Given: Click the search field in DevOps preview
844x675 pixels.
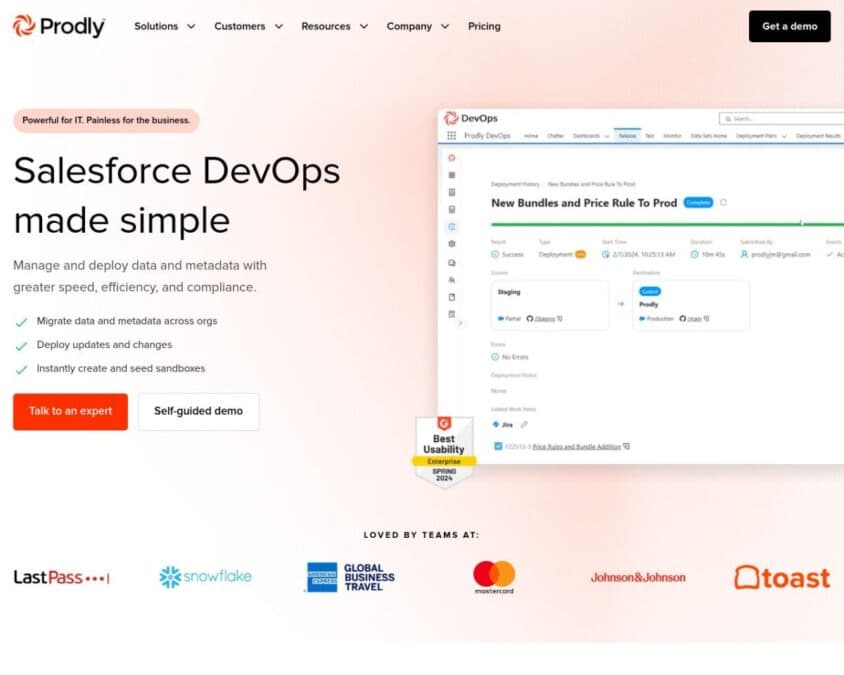Looking at the screenshot, I should tap(782, 118).
